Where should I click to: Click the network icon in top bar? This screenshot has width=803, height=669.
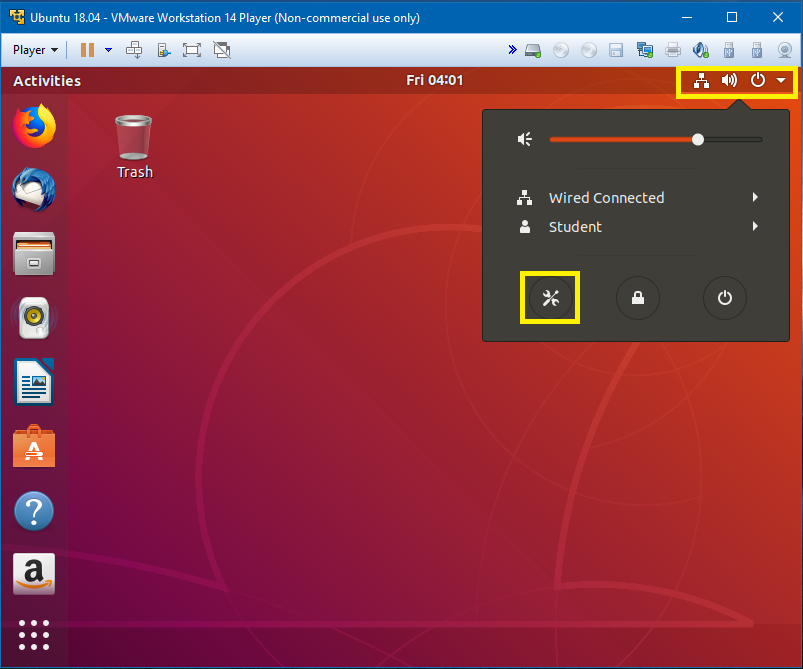coord(701,80)
